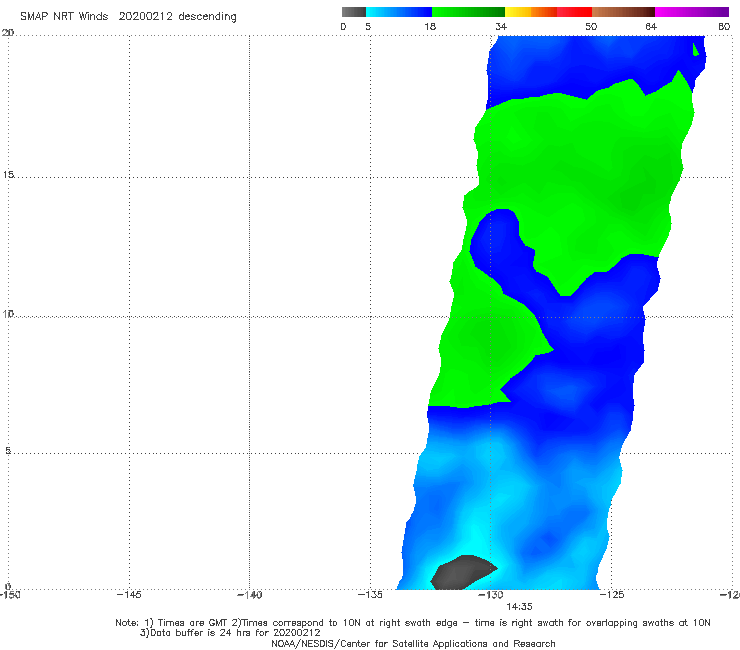Click the longitude axis label '-130'
This screenshot has width=740, height=650.
pos(491,595)
